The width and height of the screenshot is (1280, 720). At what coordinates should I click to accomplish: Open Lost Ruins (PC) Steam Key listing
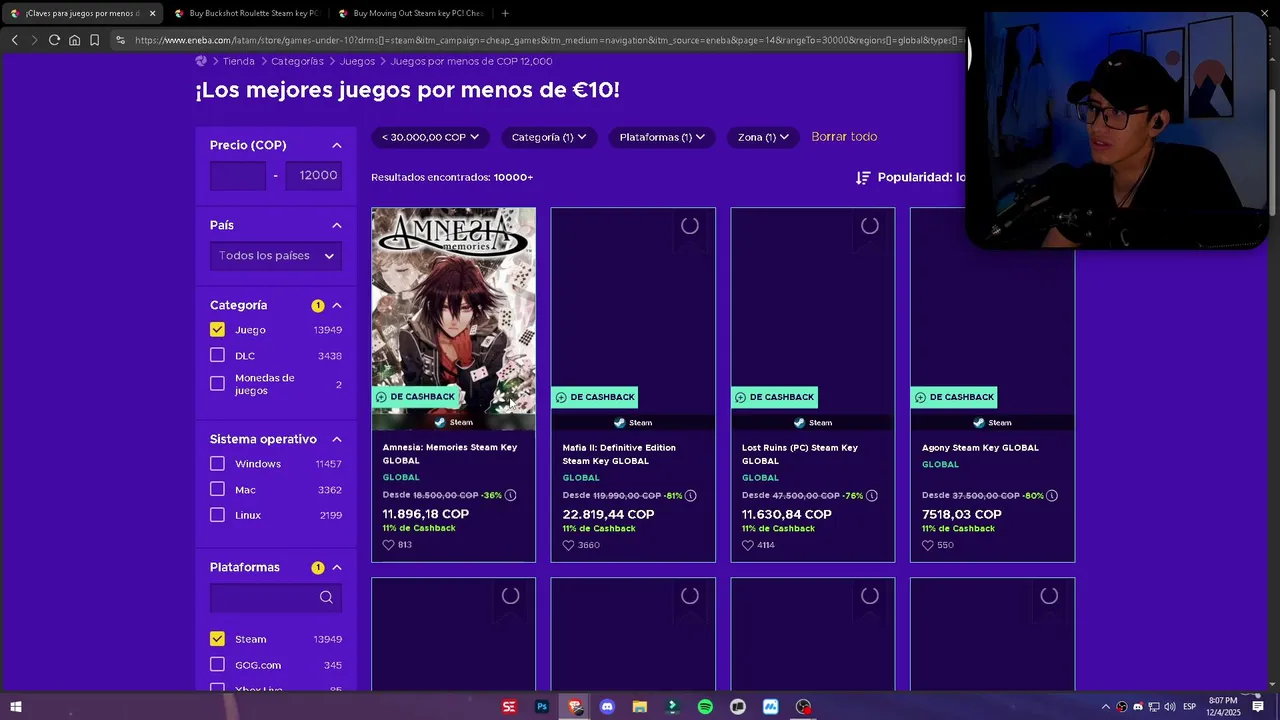[x=800, y=454]
